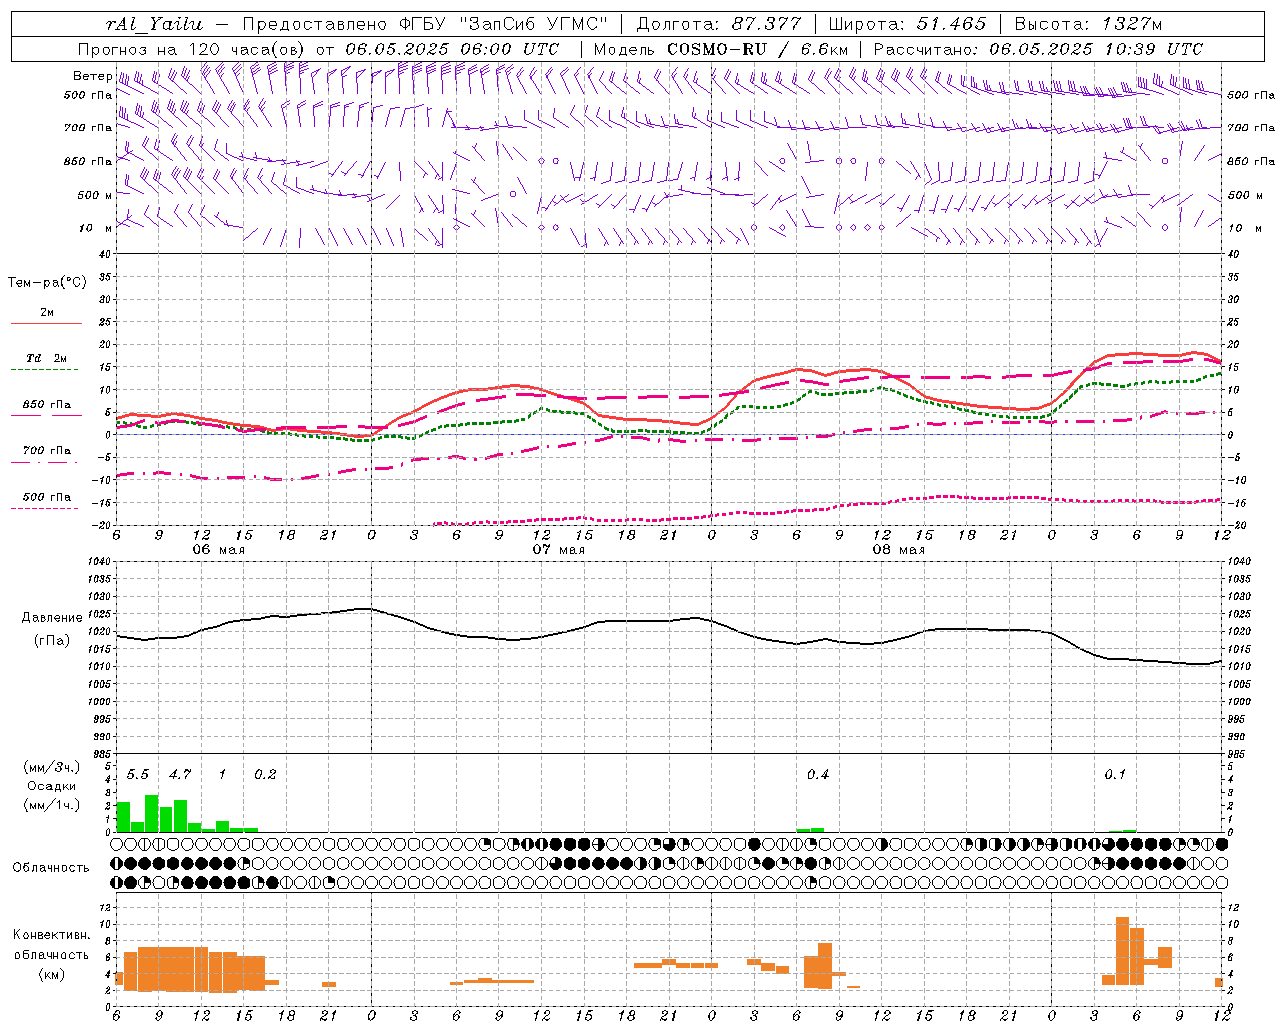The width and height of the screenshot is (1280, 1024).
Task: Click the dotted pink sample under legend 500 гПа
Action: (x=46, y=508)
